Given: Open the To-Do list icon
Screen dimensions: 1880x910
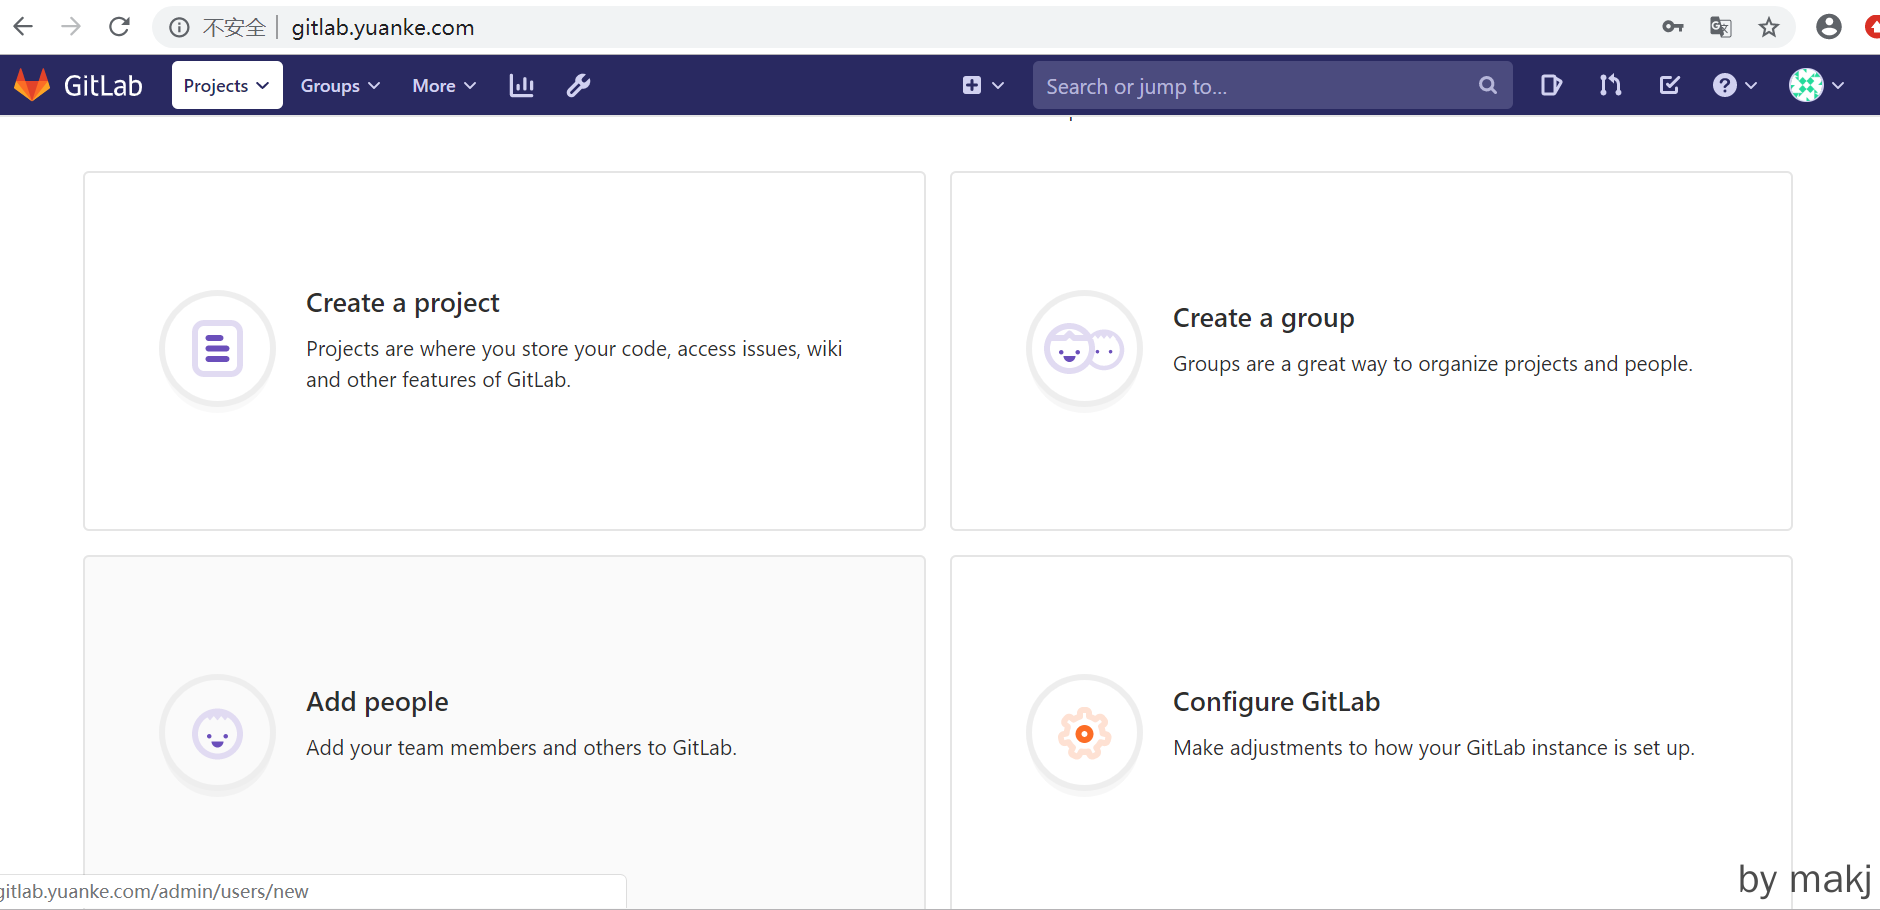Looking at the screenshot, I should [1669, 86].
